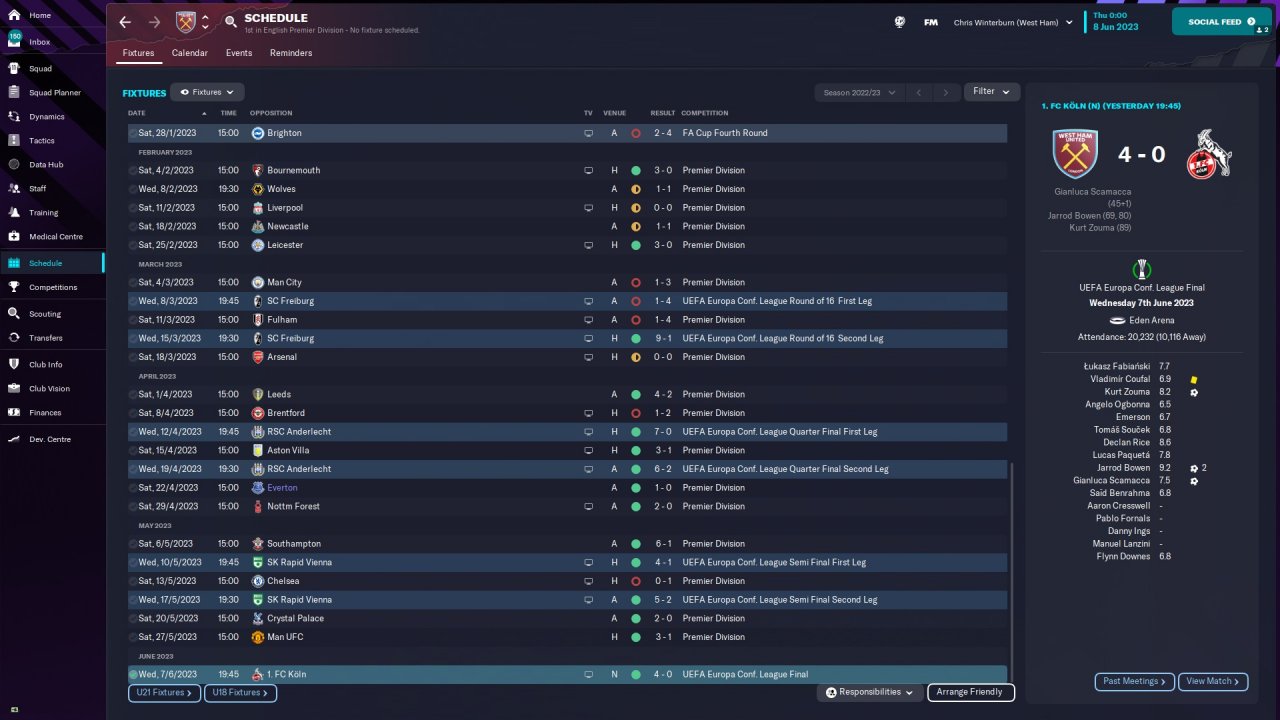Open the Social Feed
This screenshot has height=720, width=1280.
pyautogui.click(x=1222, y=22)
